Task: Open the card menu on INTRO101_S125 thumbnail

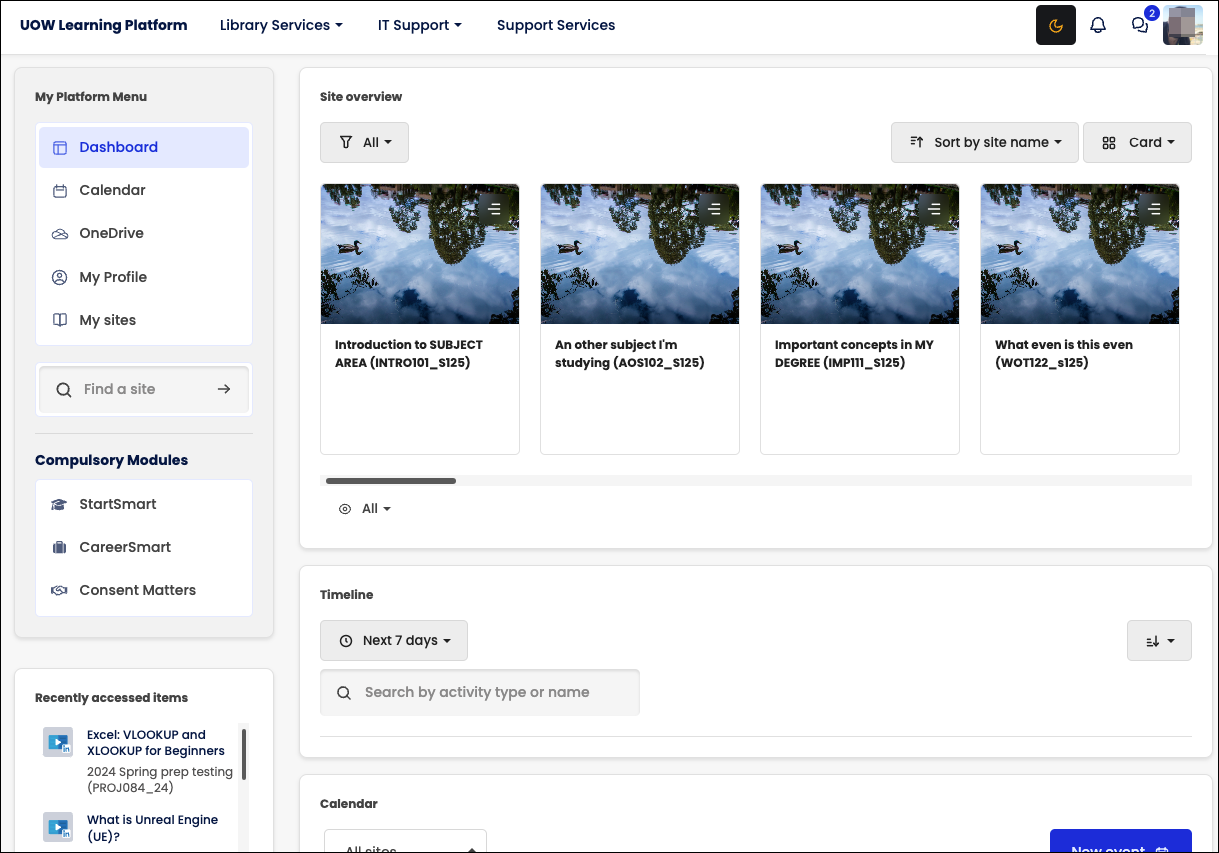Action: [493, 209]
